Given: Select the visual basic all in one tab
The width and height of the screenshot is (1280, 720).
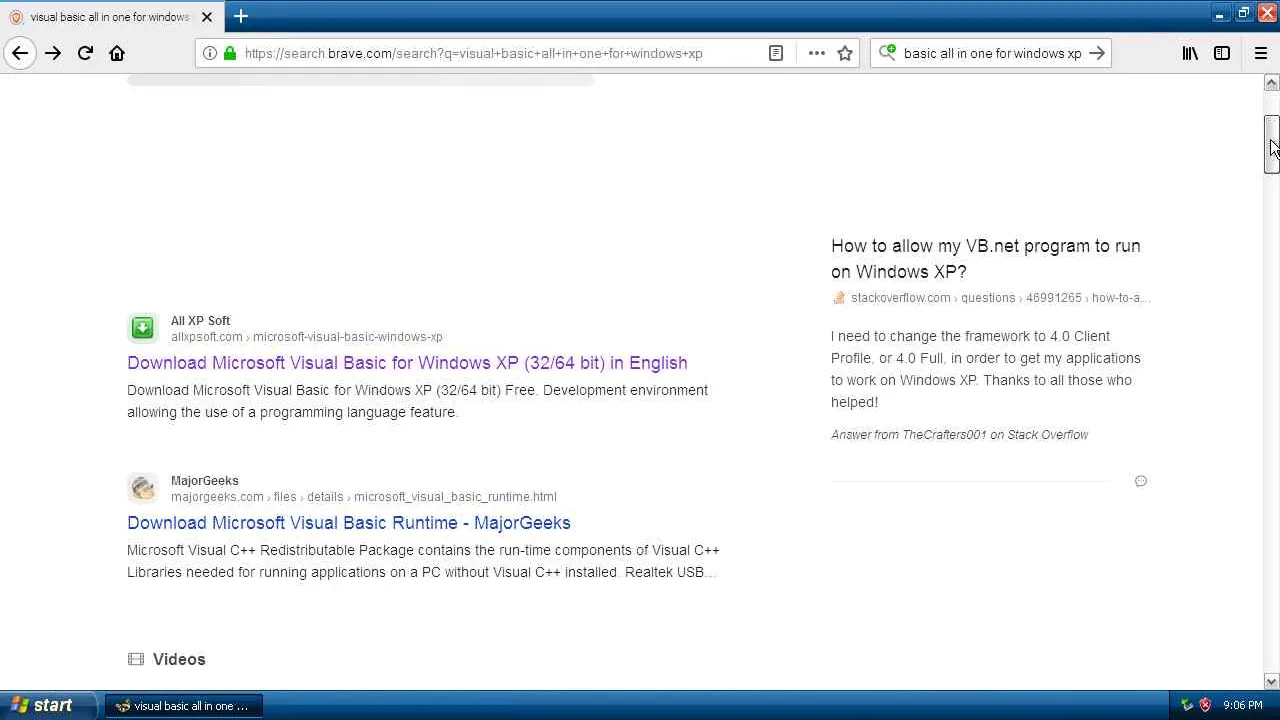Looking at the screenshot, I should pos(110,17).
